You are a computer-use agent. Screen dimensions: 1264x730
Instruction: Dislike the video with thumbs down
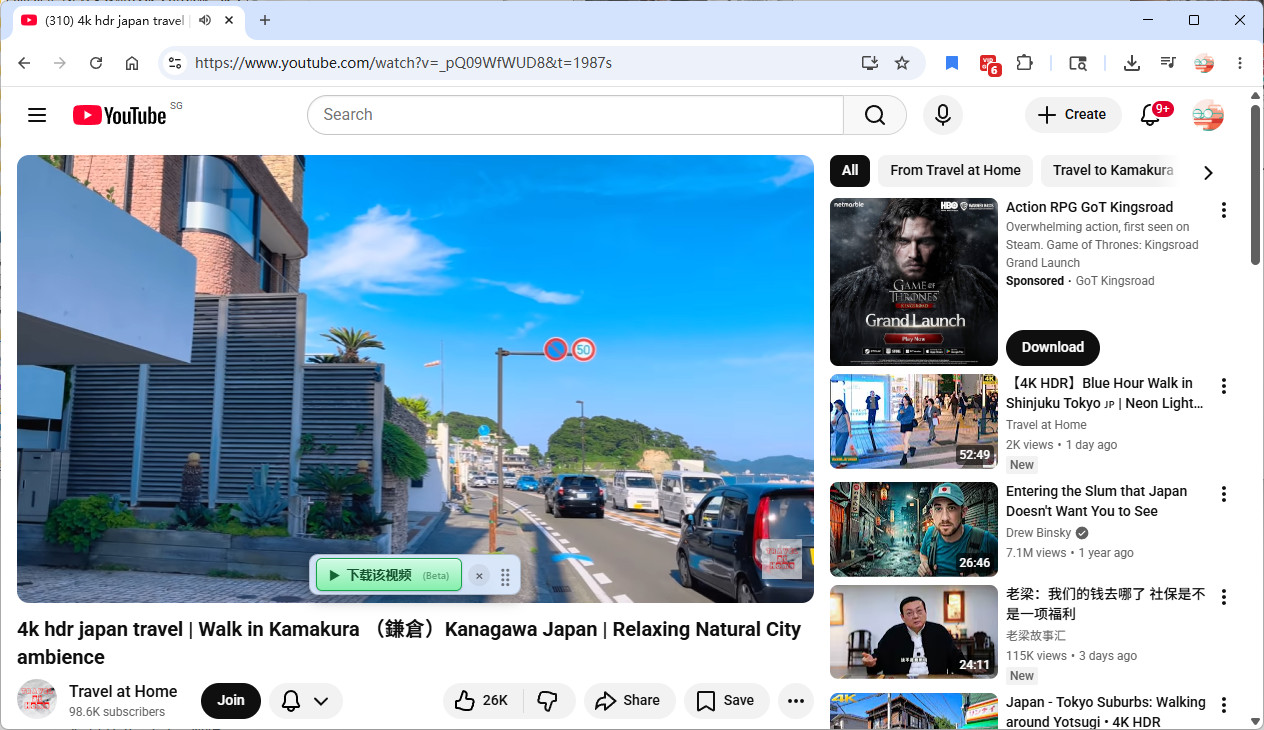coord(548,701)
